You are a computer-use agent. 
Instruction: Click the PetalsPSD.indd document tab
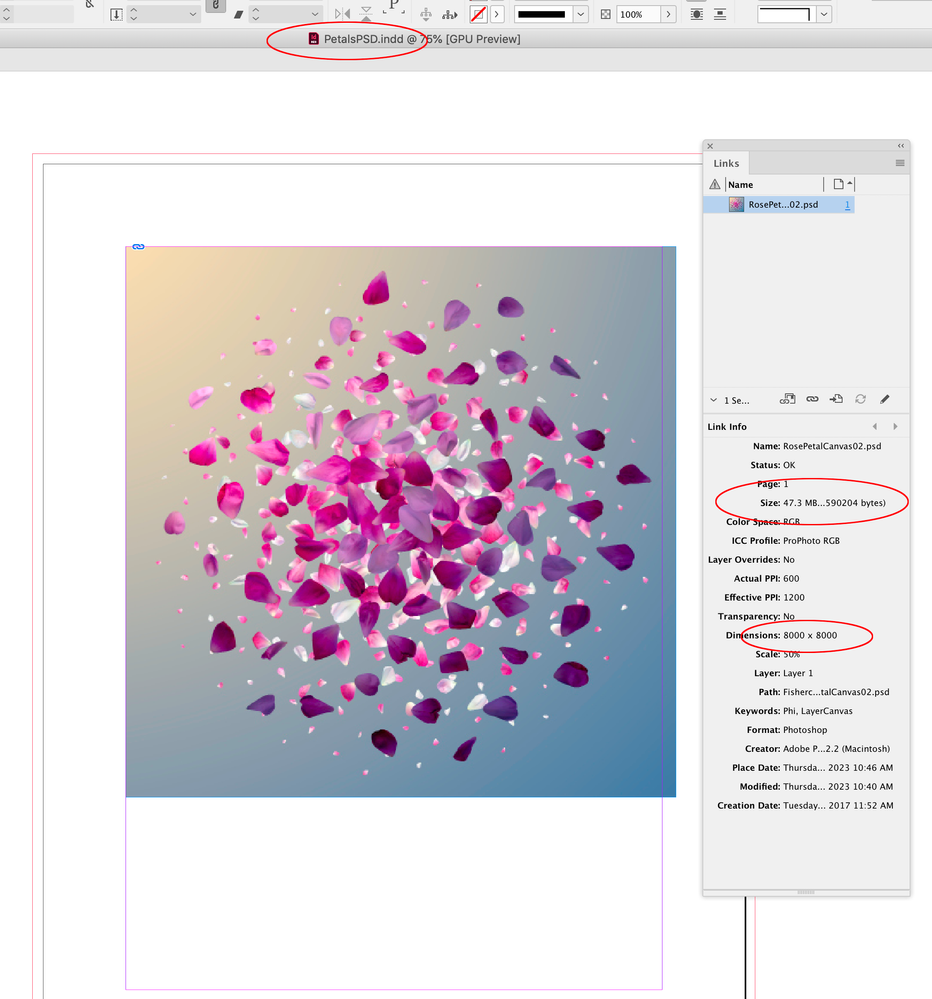pos(415,39)
